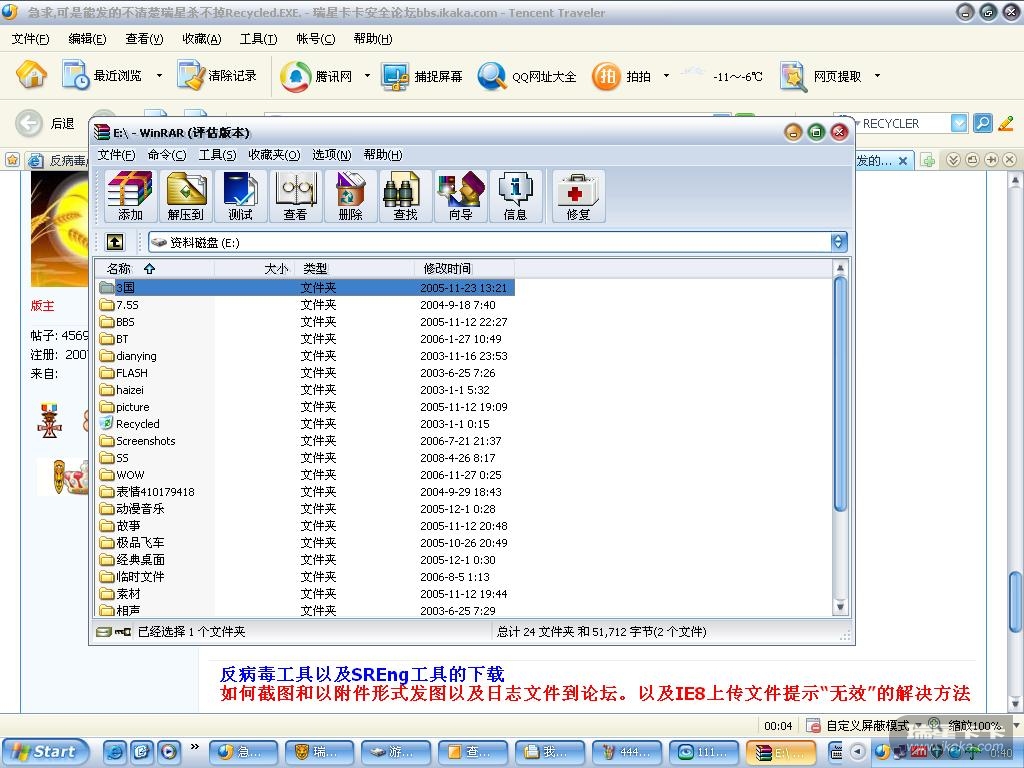Click the Info (信息) toolbar icon
The image size is (1024, 768).
coord(515,195)
